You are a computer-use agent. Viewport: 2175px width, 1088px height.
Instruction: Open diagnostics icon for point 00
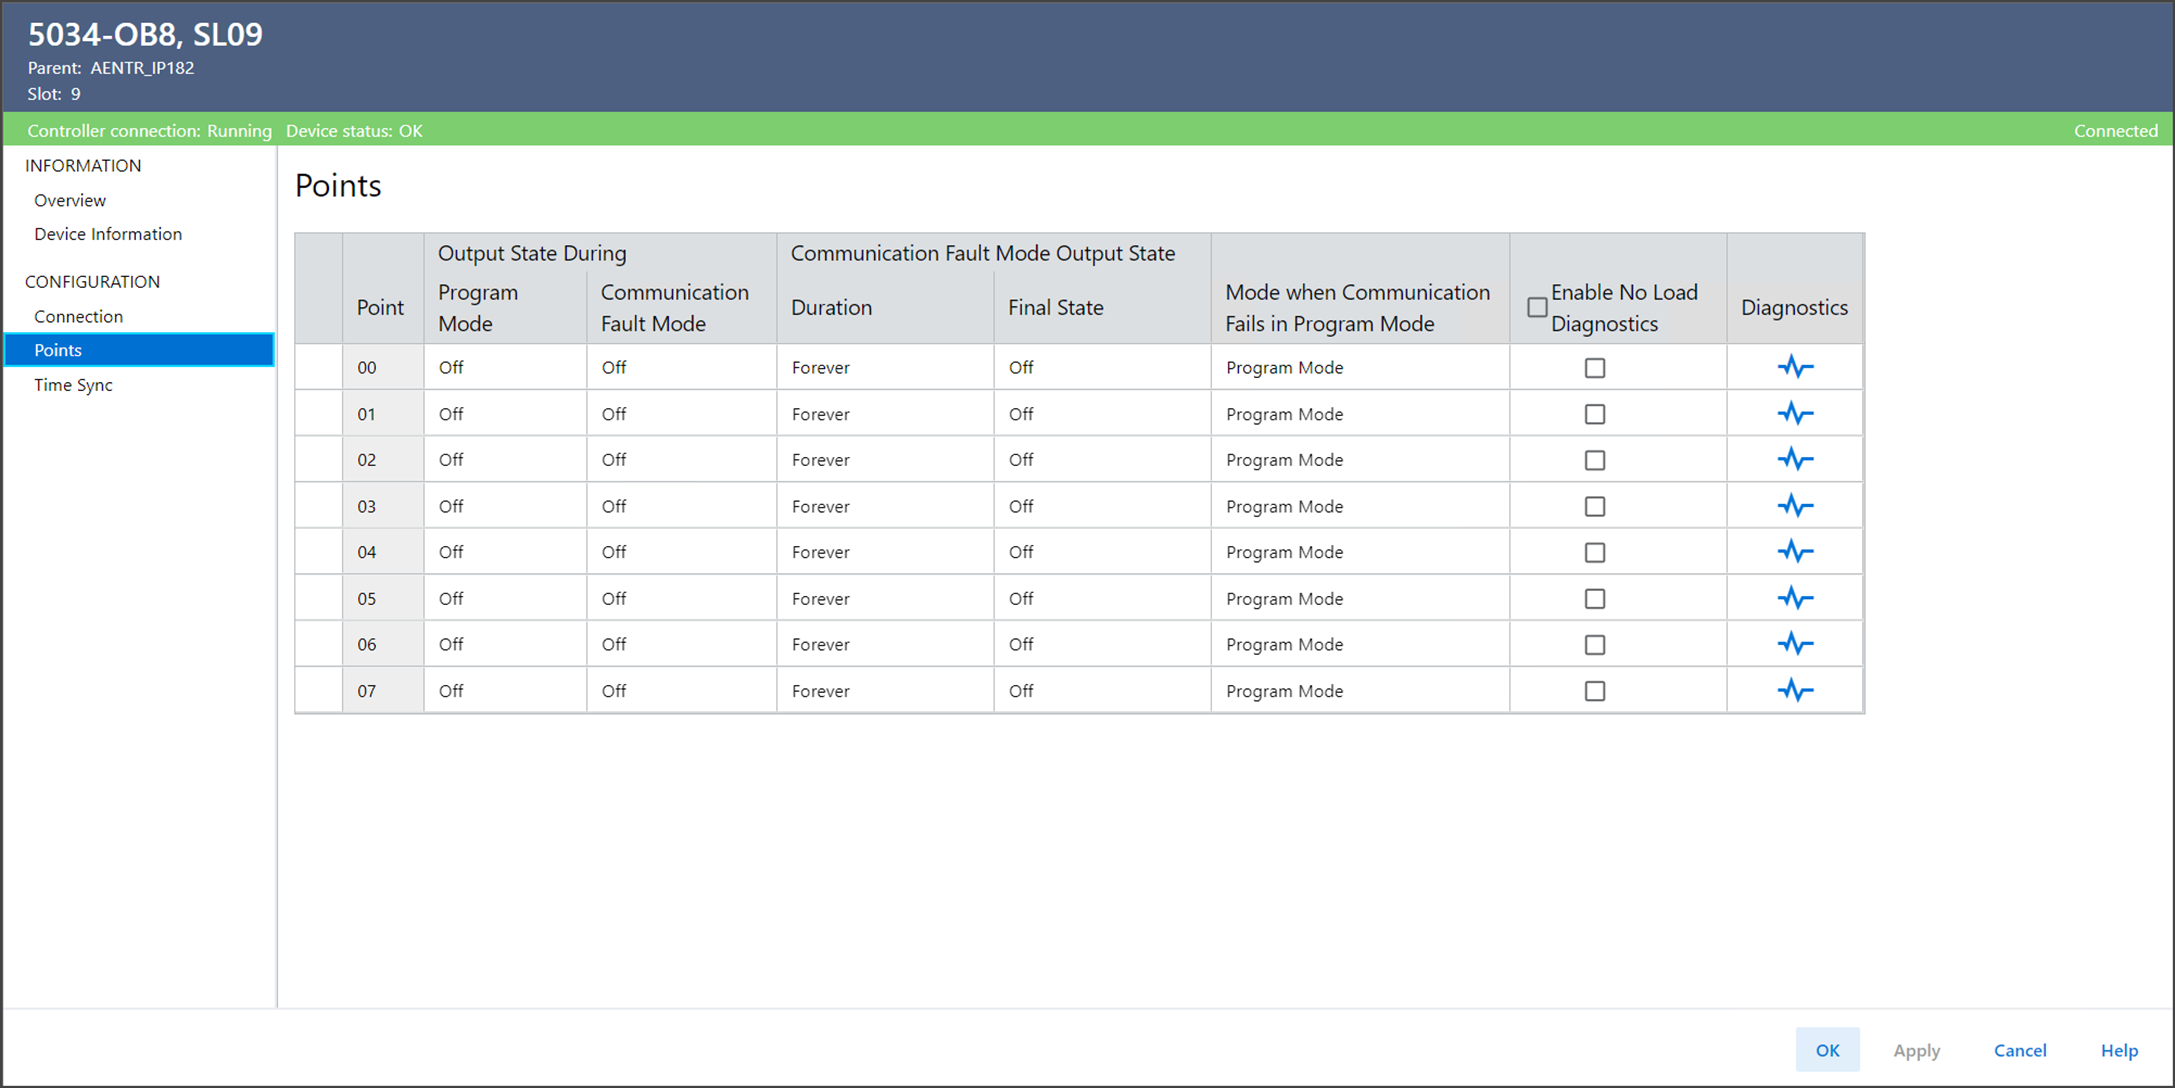1795,367
